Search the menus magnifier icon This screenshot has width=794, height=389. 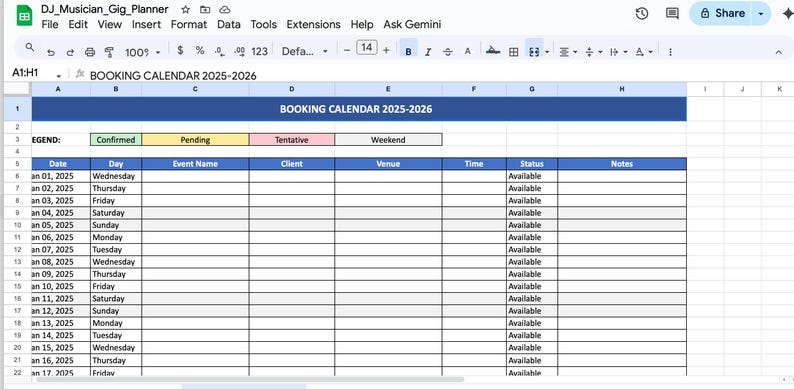click(30, 48)
